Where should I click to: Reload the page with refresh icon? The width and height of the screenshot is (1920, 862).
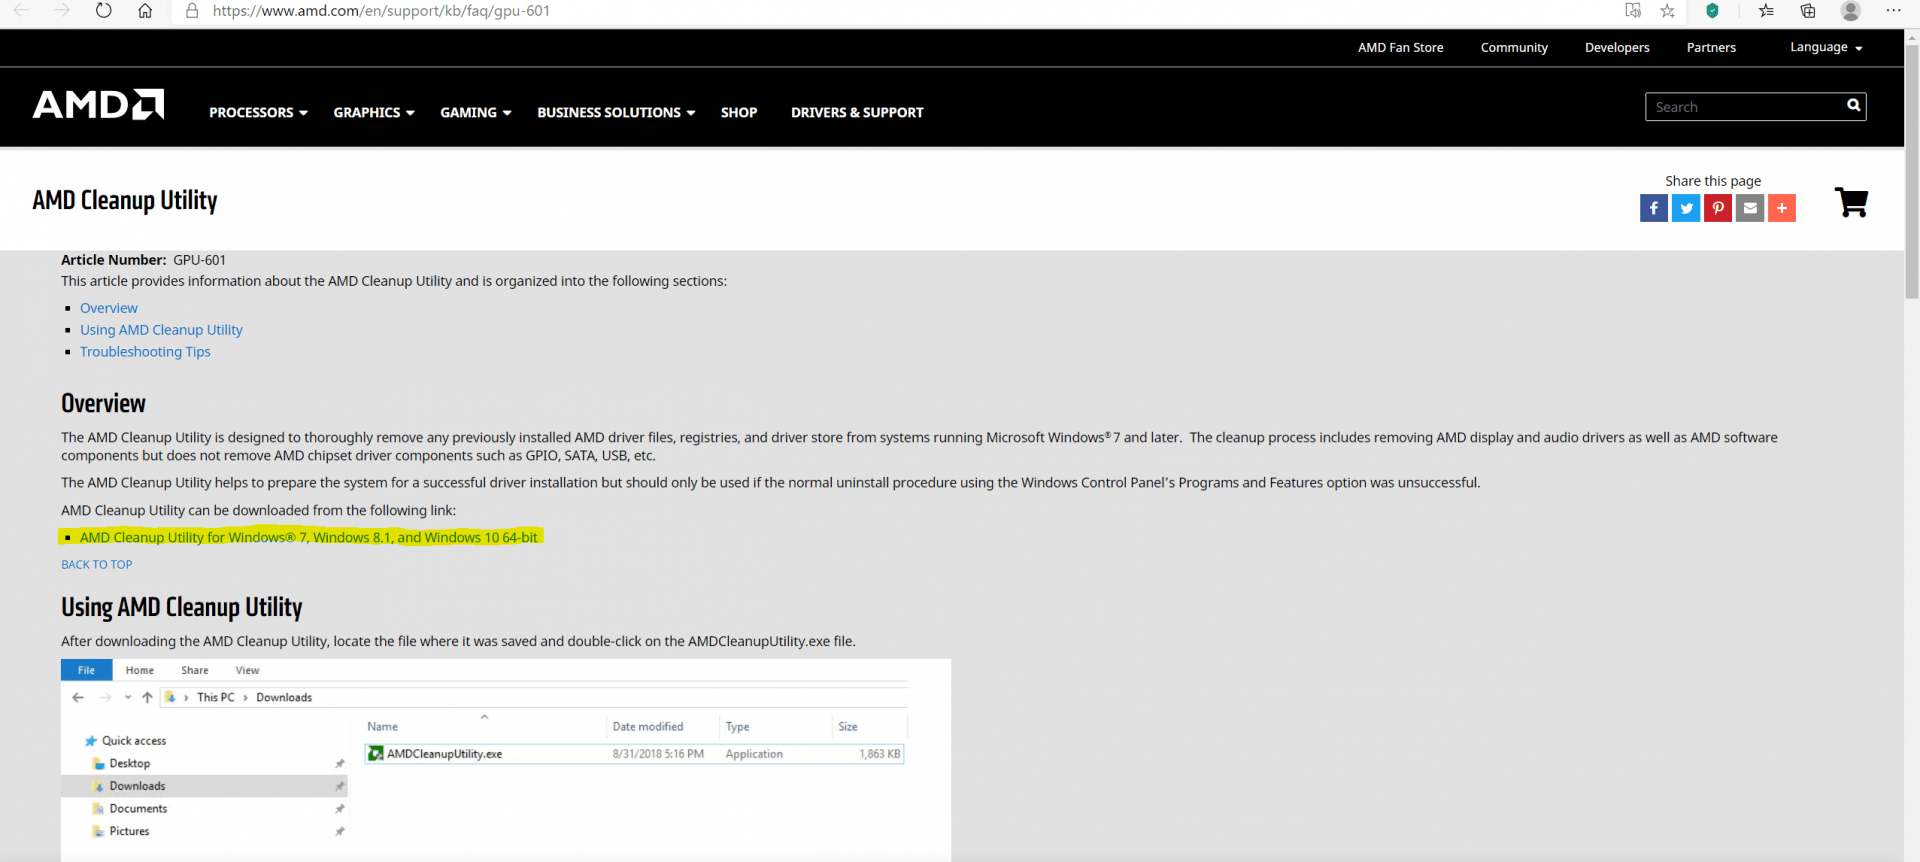104,11
